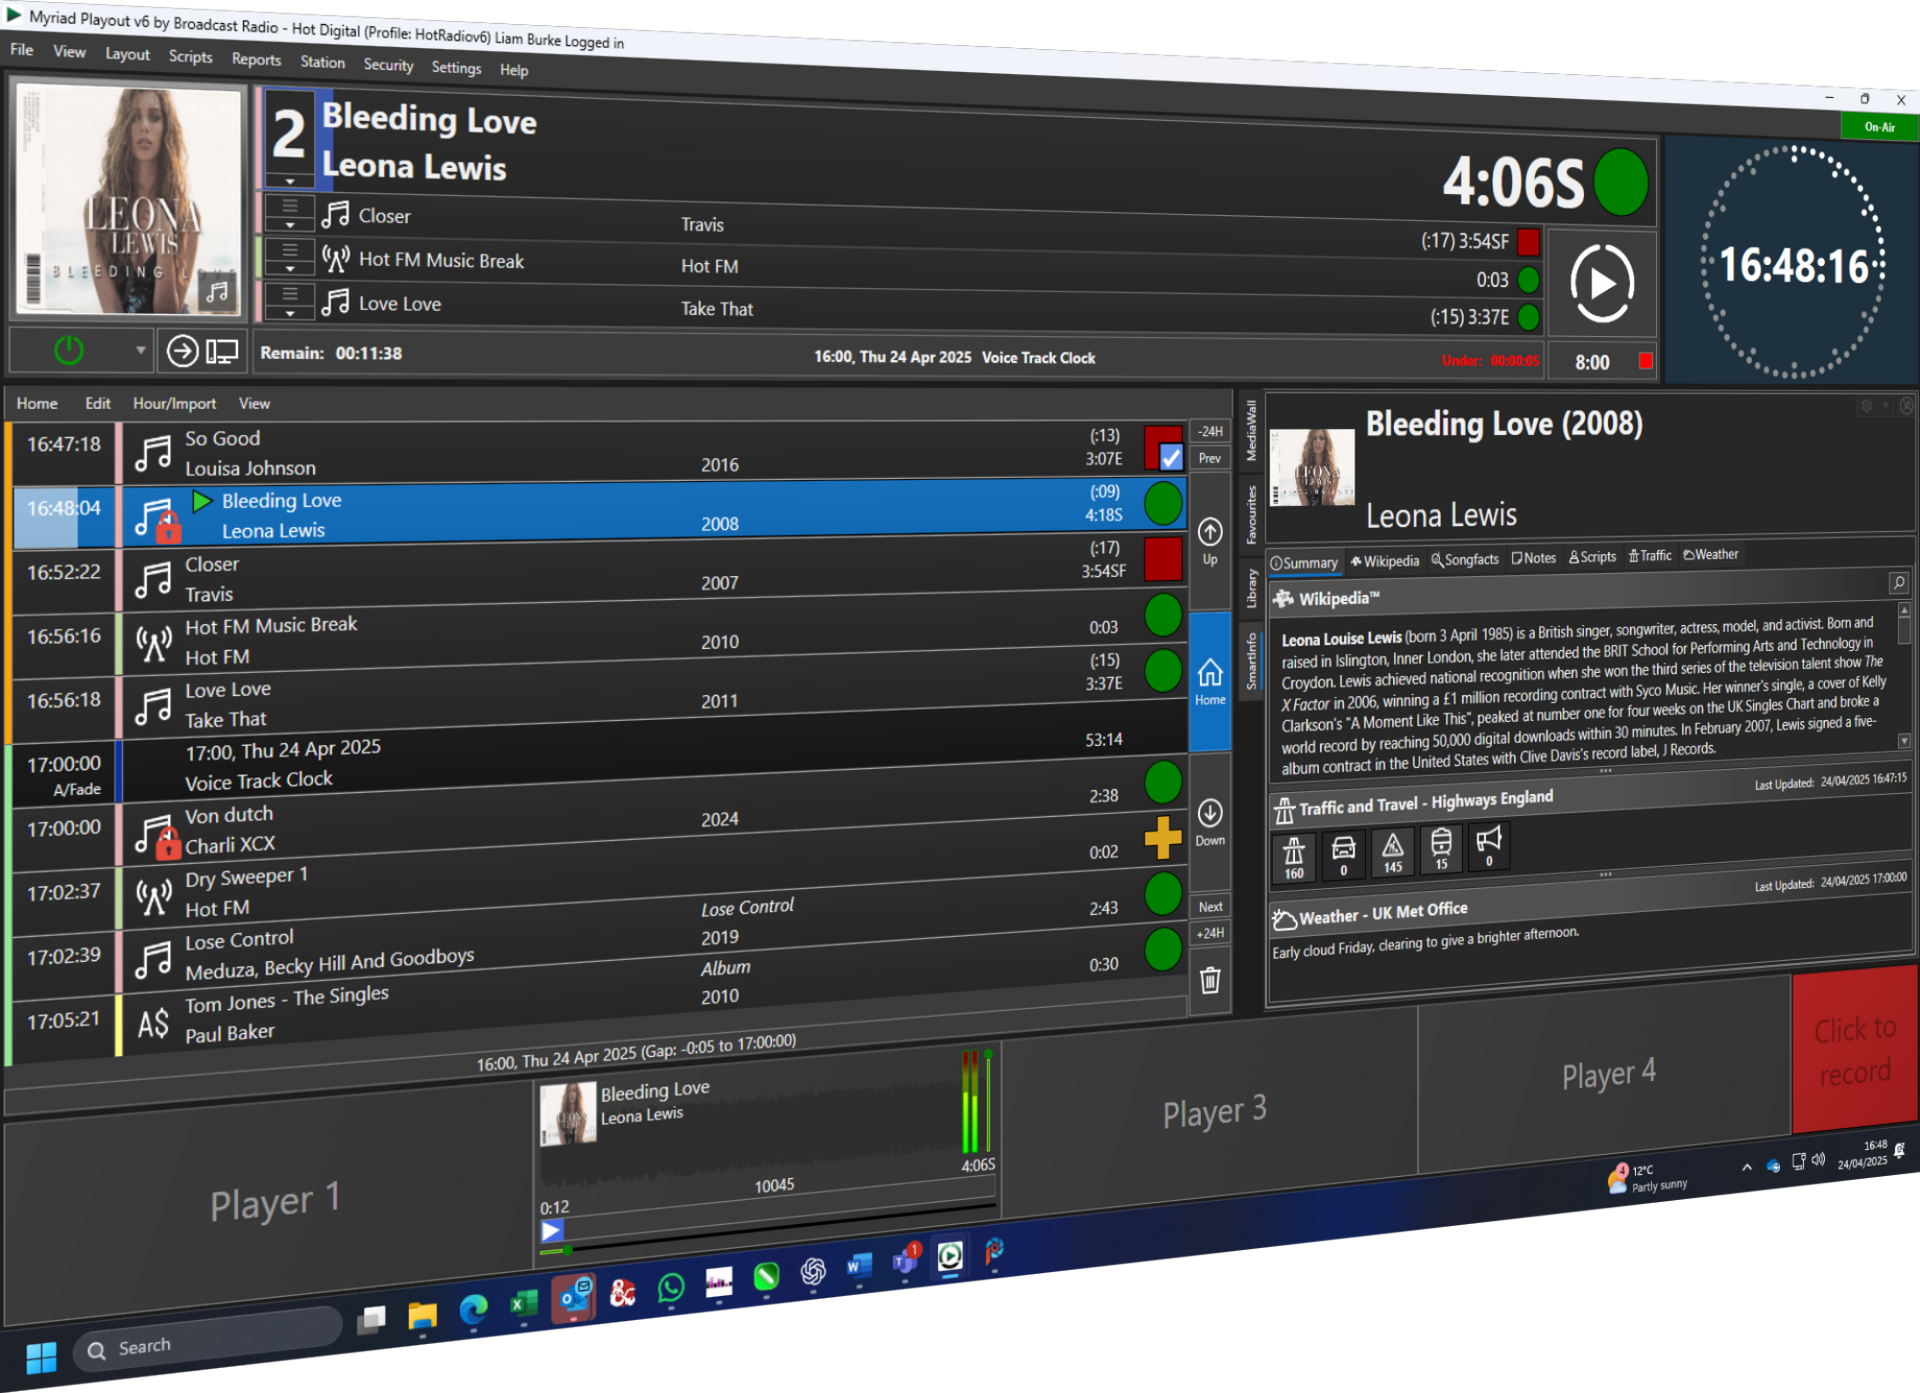Click the Down arrow button in log sidebar
The height and width of the screenshot is (1393, 1920).
(x=1210, y=822)
